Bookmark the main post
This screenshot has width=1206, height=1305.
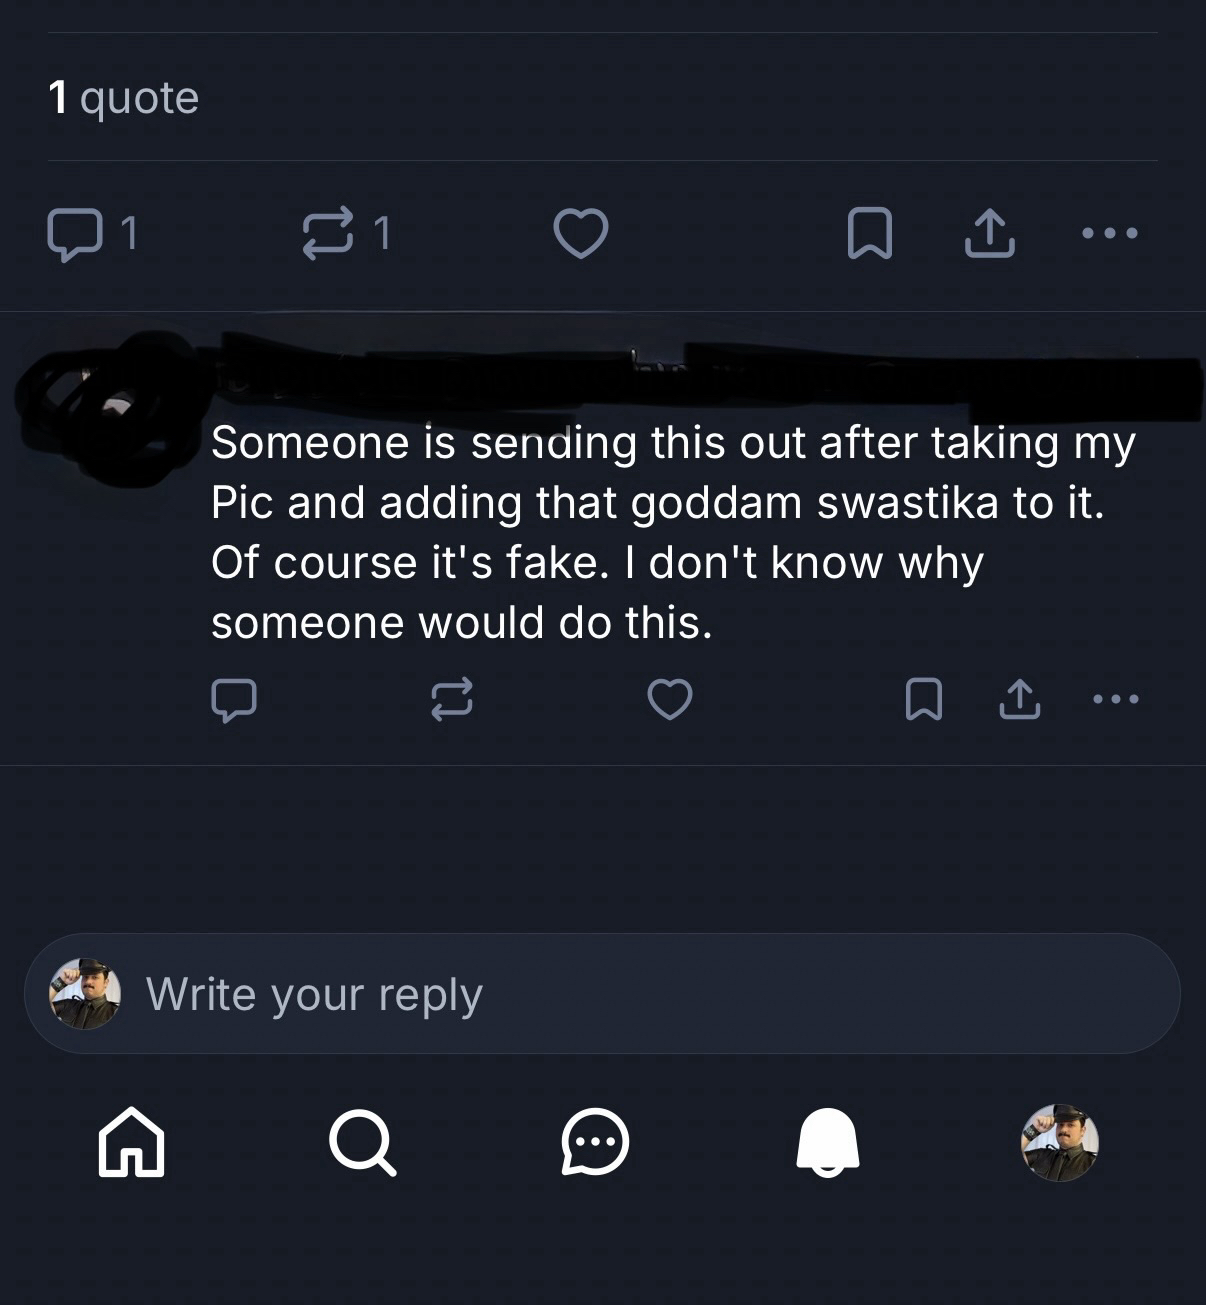point(869,234)
